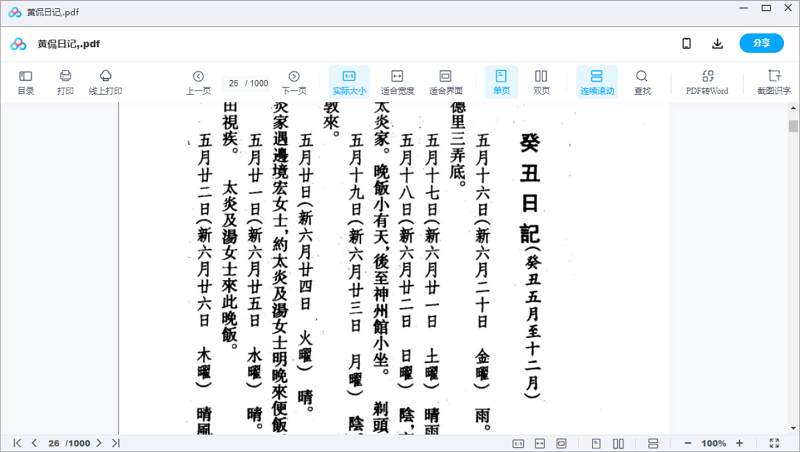The width and height of the screenshot is (800, 452).
Task: Click the download icon in header
Action: [717, 44]
